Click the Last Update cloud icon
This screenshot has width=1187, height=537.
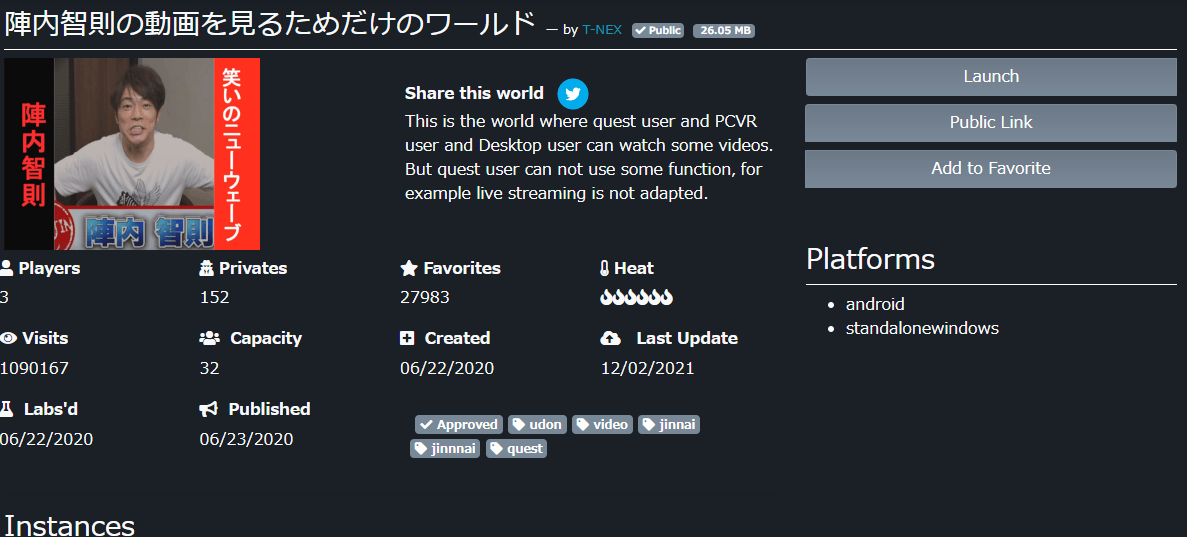(610, 338)
